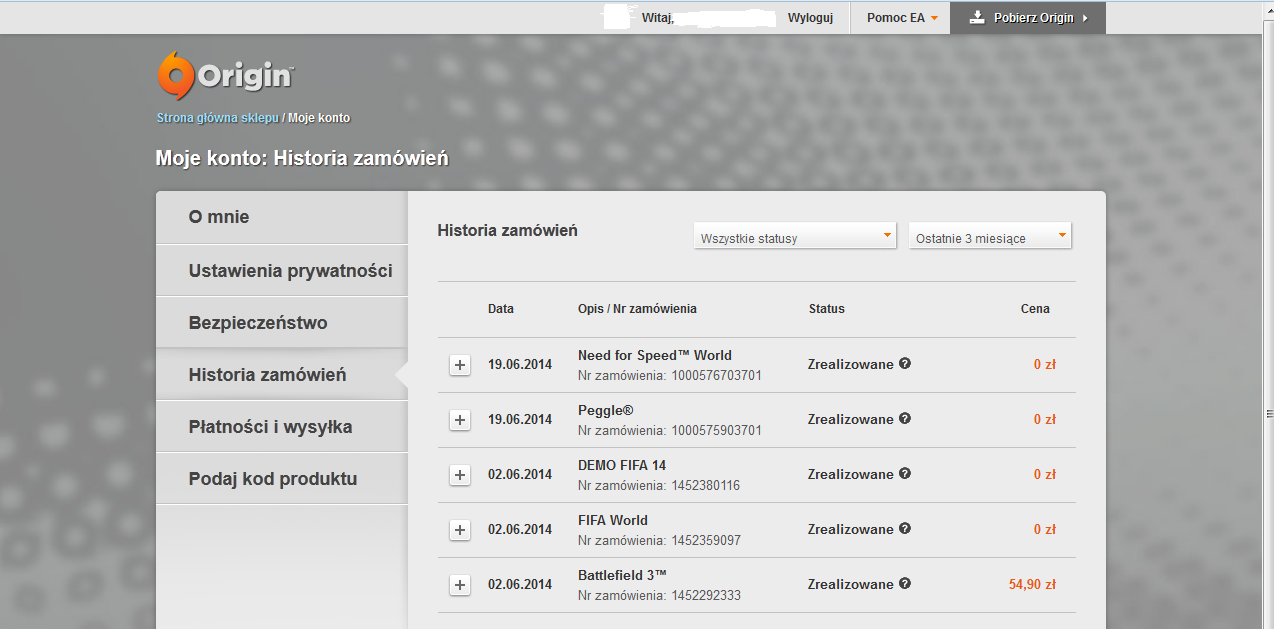The height and width of the screenshot is (629, 1274).
Task: Open Ustawienia prywatności section
Action: (282, 271)
